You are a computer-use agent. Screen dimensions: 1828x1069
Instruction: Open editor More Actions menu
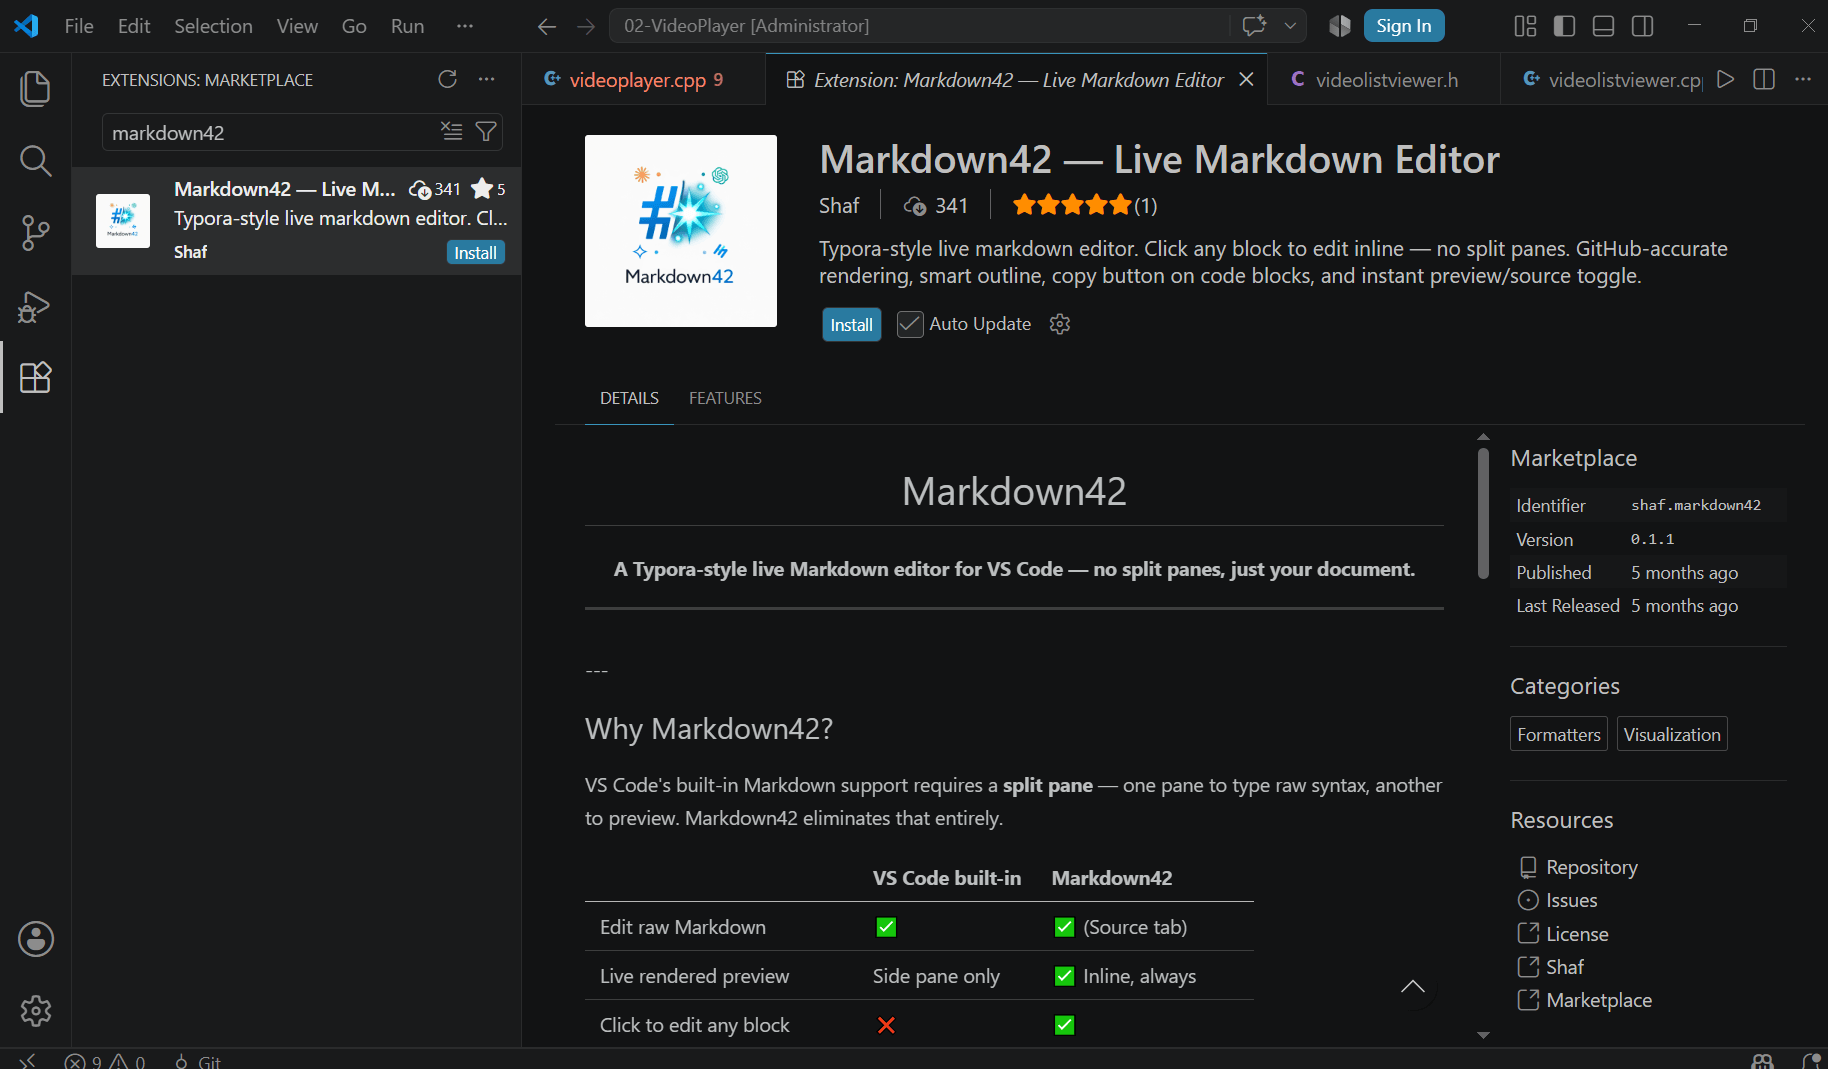click(x=1803, y=79)
